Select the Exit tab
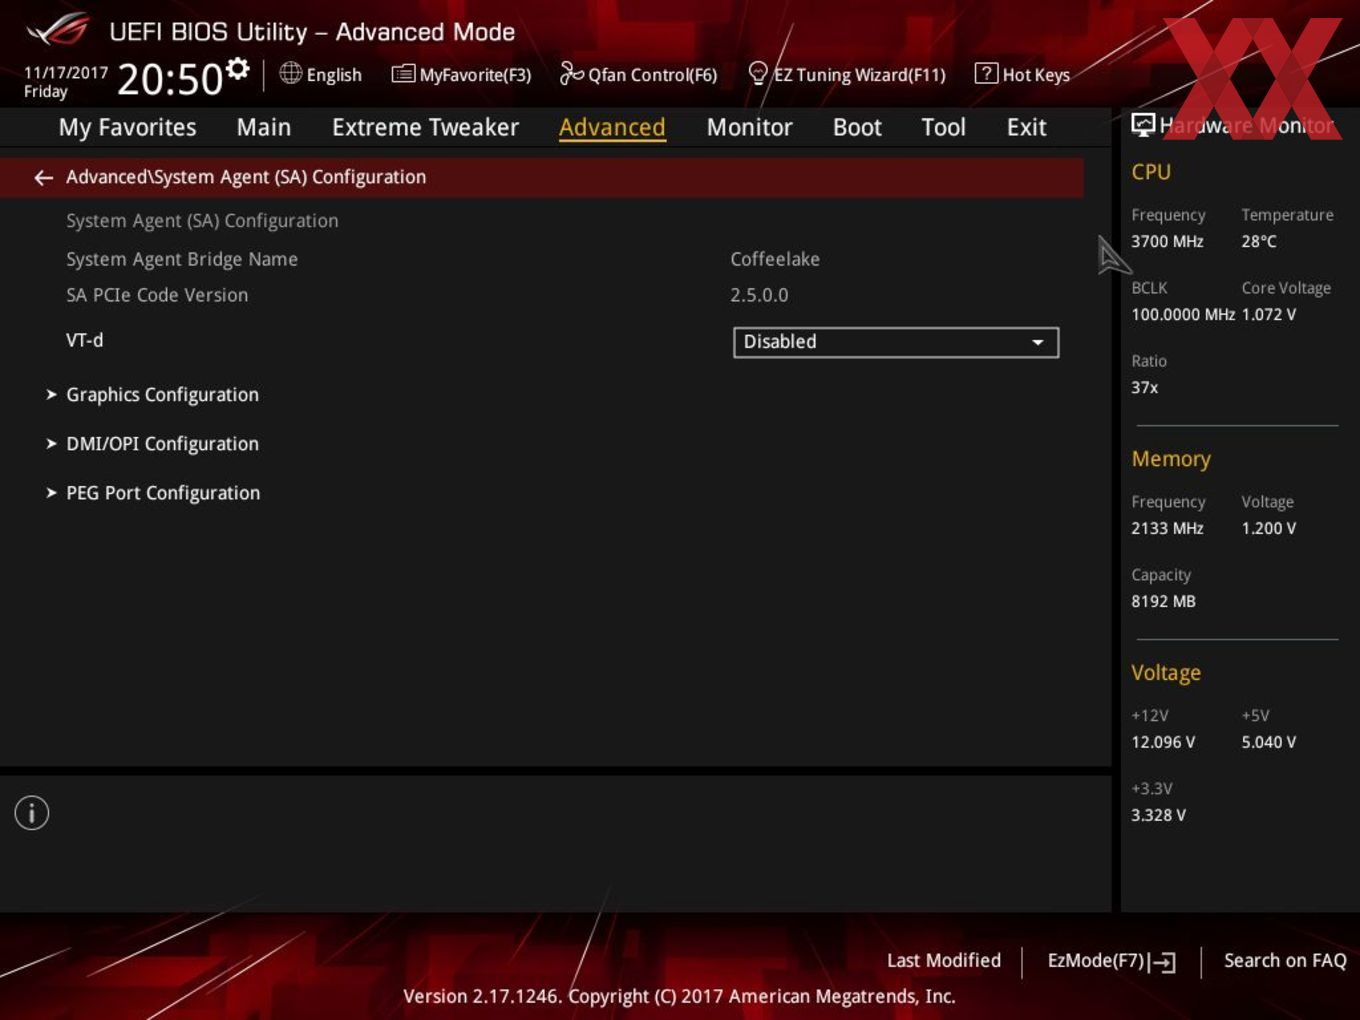Screen dimensions: 1360x1020 tap(1026, 127)
